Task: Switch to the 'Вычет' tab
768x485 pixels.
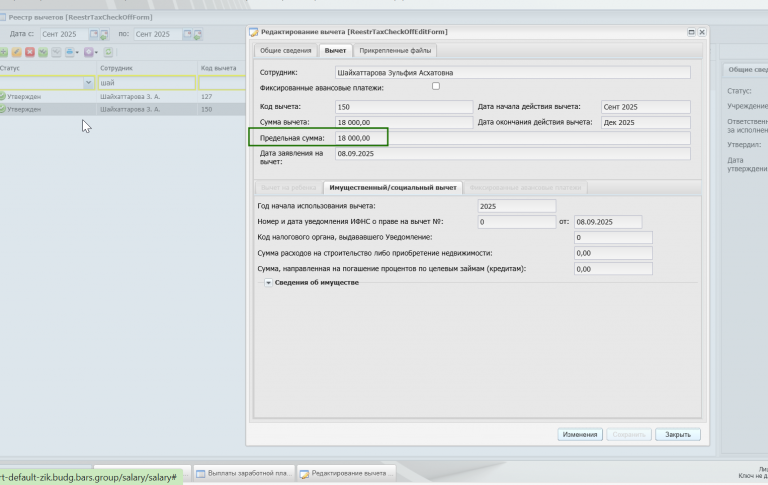Action: click(x=335, y=50)
